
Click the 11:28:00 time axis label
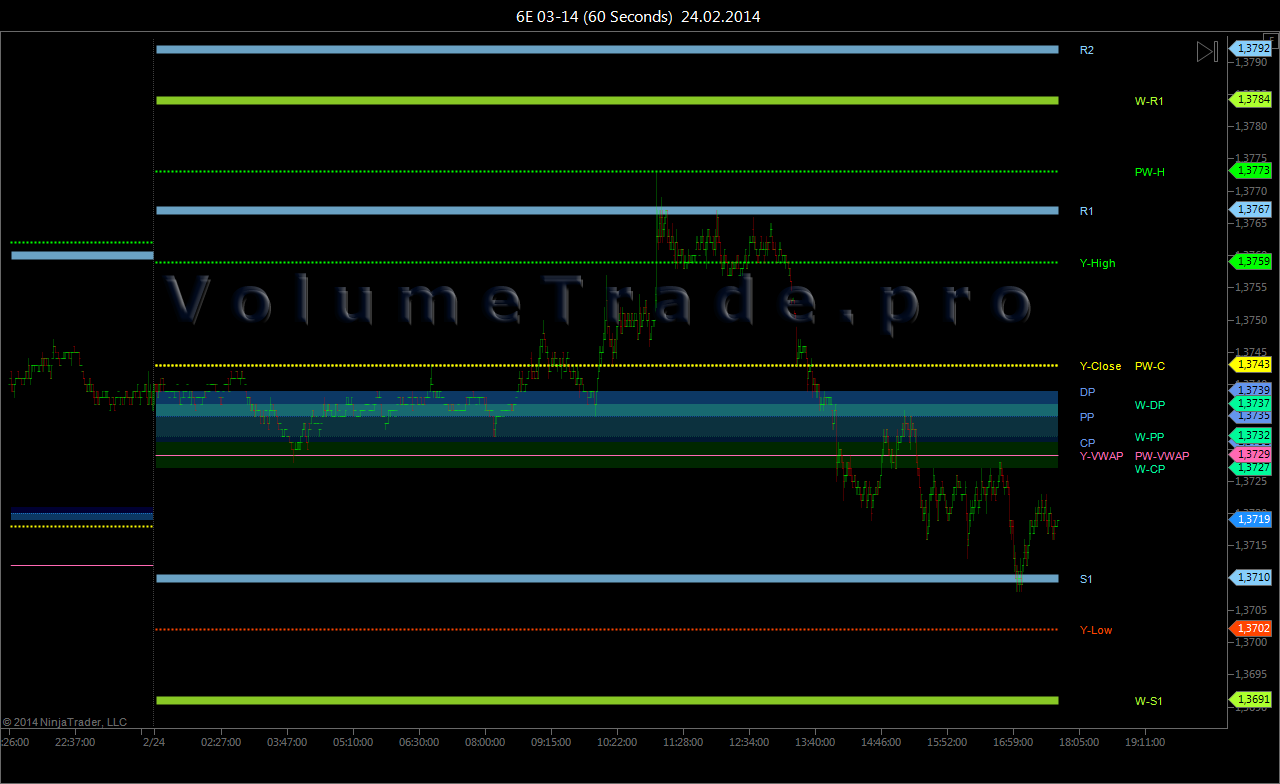(x=683, y=742)
